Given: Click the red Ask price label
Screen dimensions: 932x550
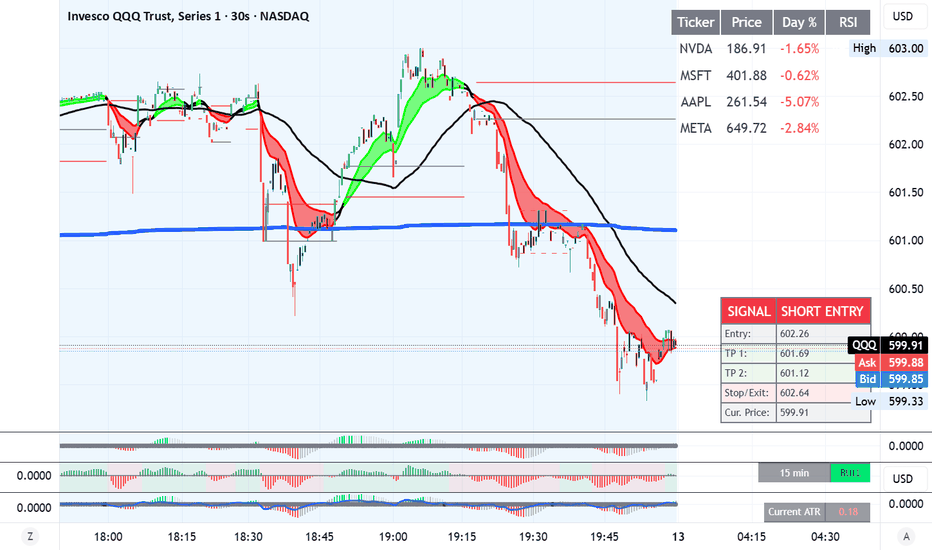Looking at the screenshot, I should coord(891,362).
